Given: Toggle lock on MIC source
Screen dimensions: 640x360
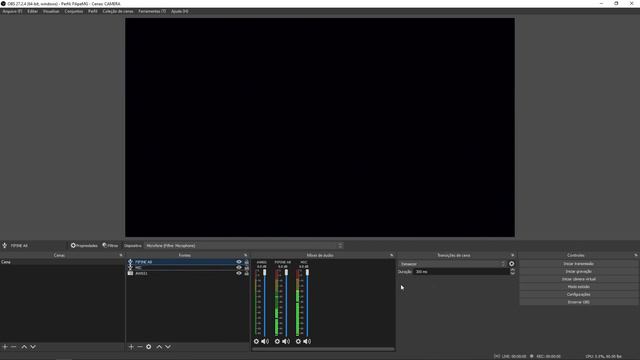Looking at the screenshot, I should click(247, 268).
